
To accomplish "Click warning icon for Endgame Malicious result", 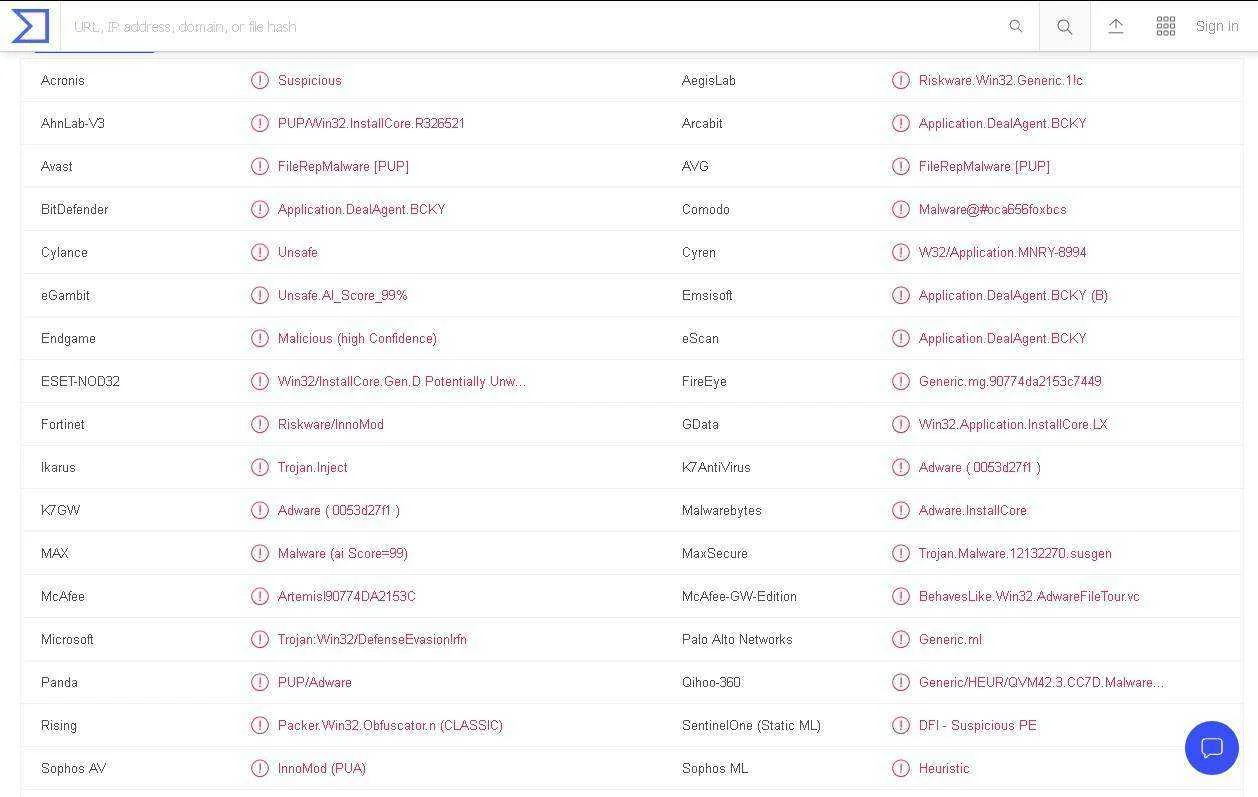I will [260, 338].
